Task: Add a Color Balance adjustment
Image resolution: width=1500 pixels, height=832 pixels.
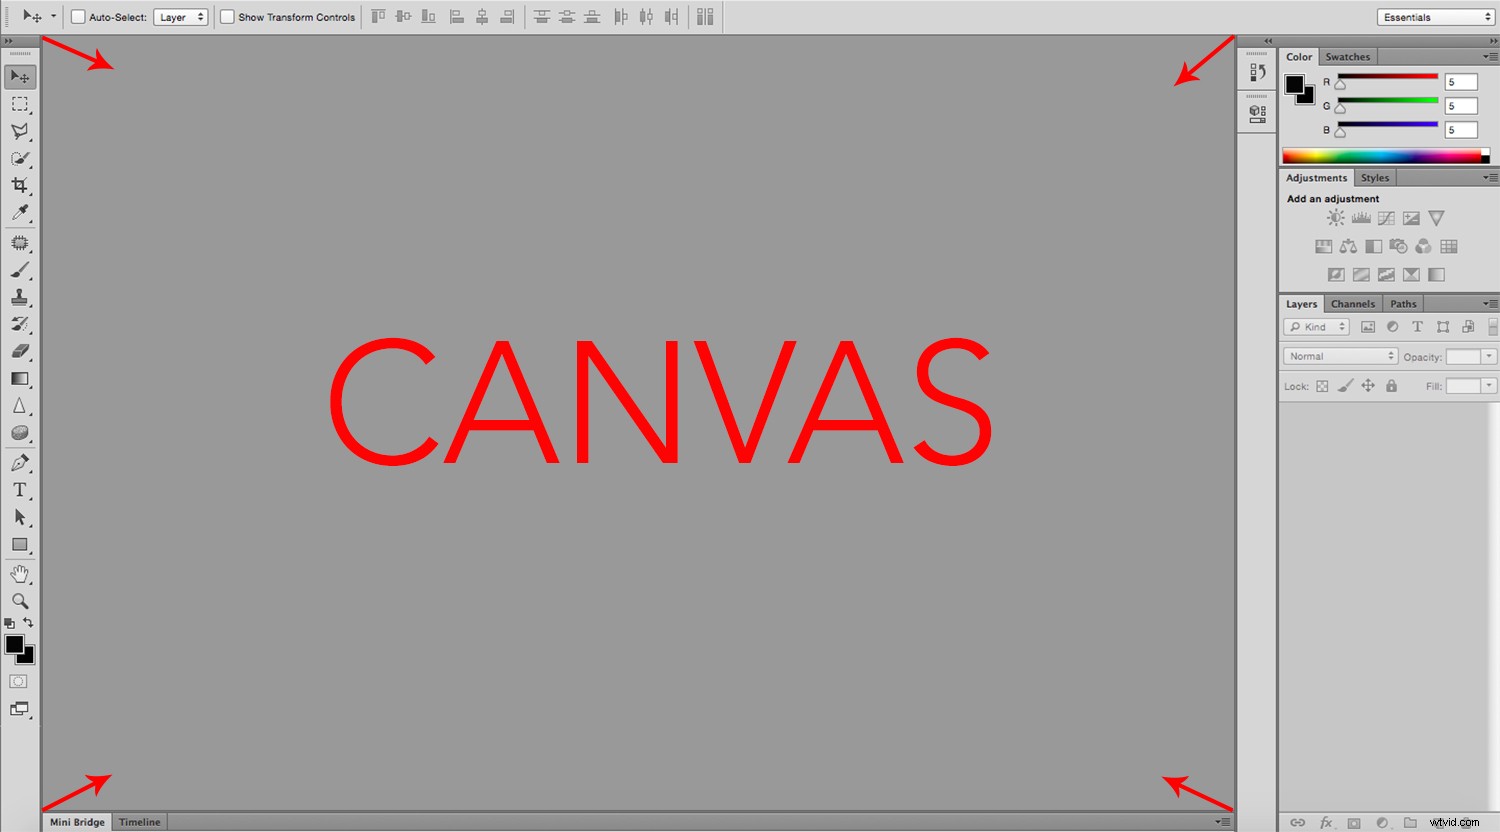Action: click(x=1348, y=246)
